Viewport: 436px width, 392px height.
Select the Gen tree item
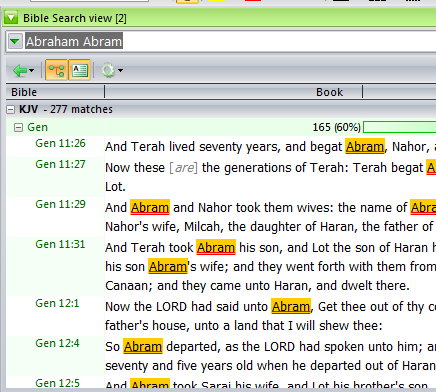(37, 127)
